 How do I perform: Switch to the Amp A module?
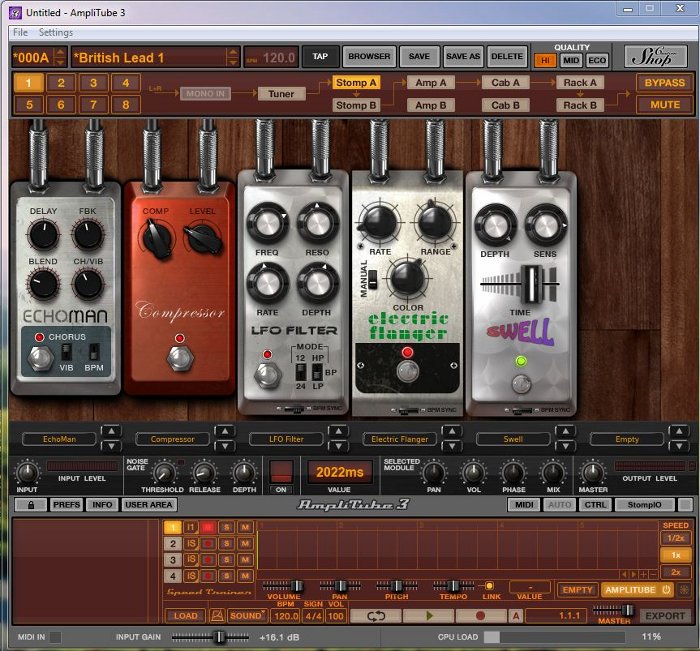coord(430,83)
